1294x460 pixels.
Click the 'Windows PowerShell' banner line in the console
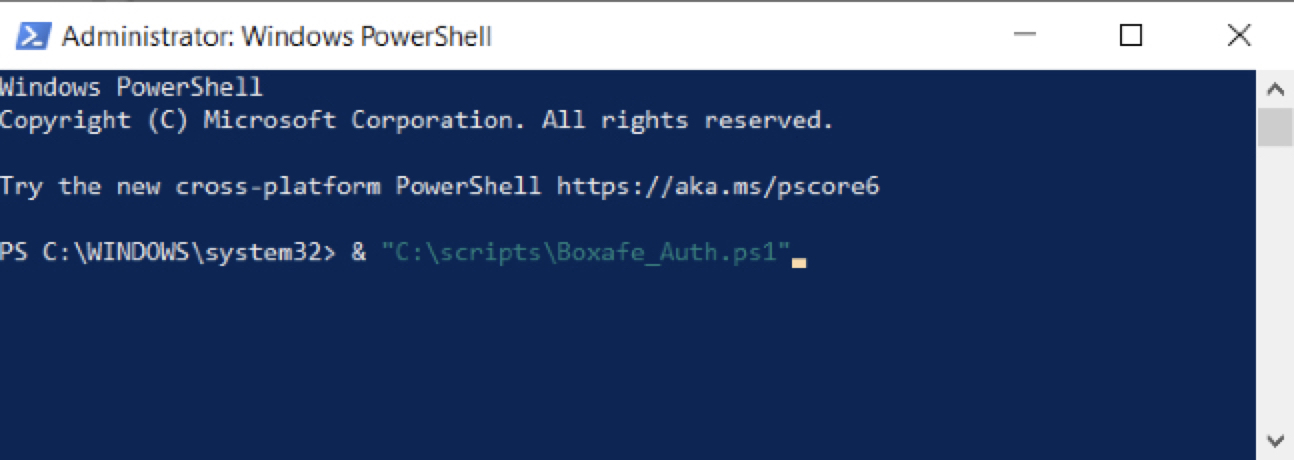(x=131, y=88)
